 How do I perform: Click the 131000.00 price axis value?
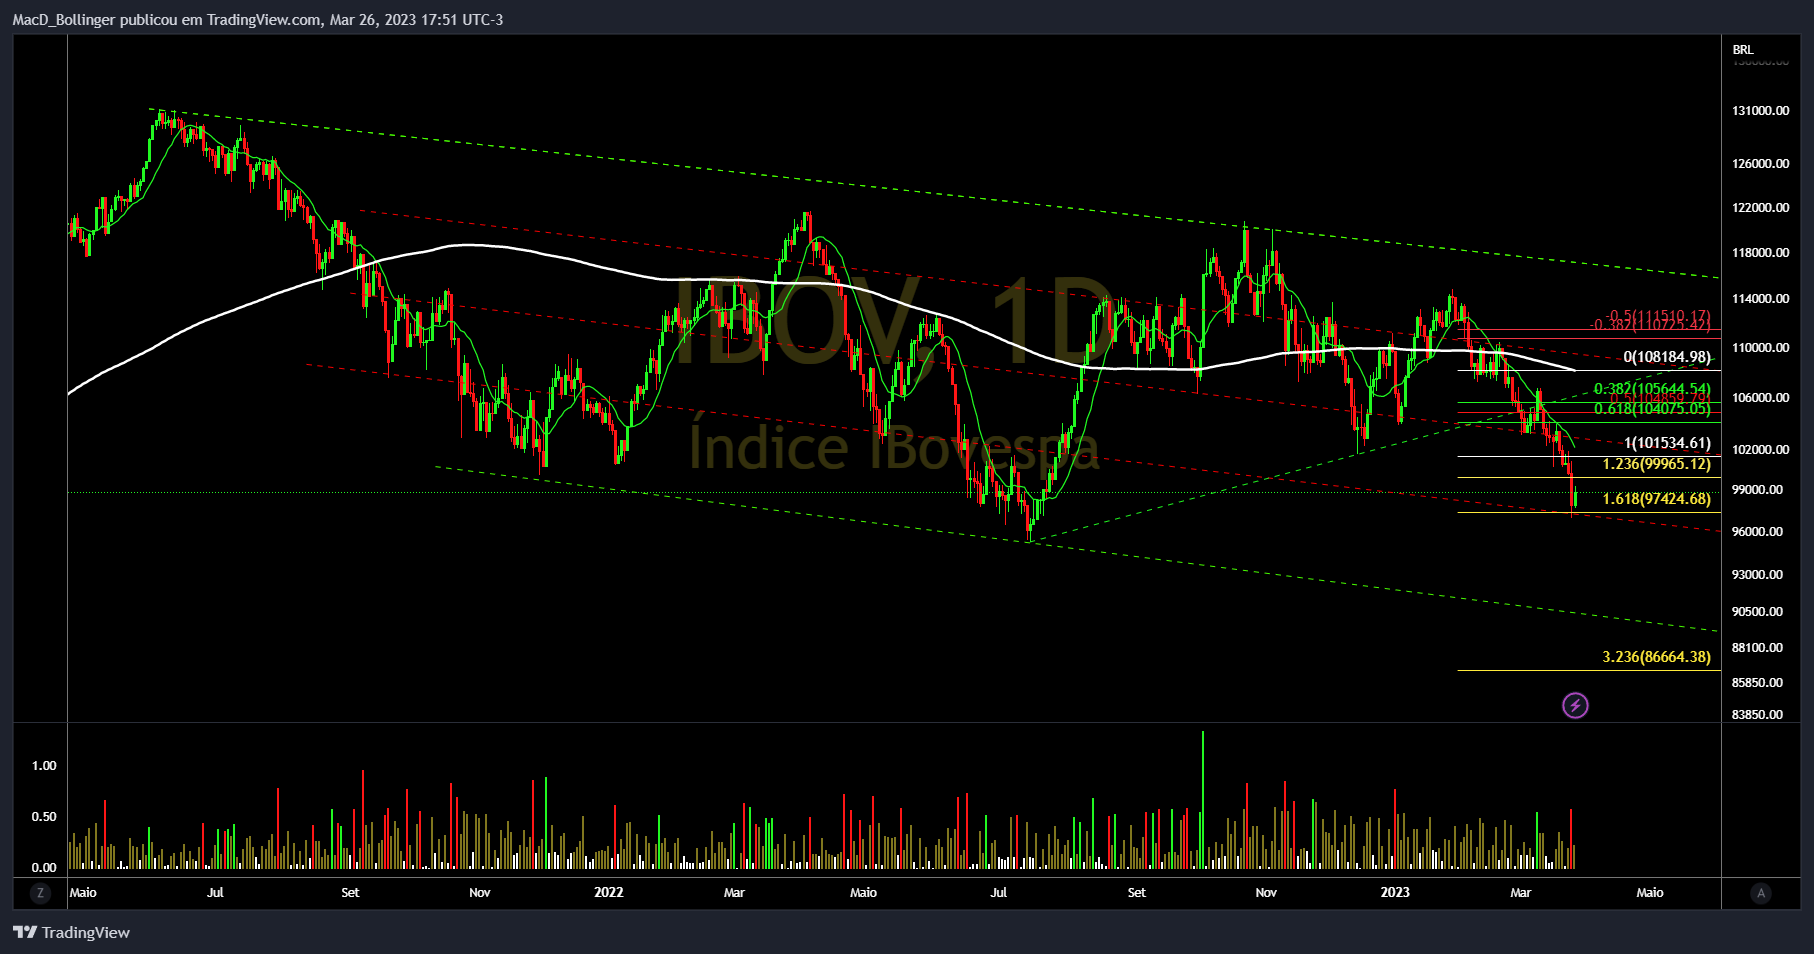(x=1760, y=111)
